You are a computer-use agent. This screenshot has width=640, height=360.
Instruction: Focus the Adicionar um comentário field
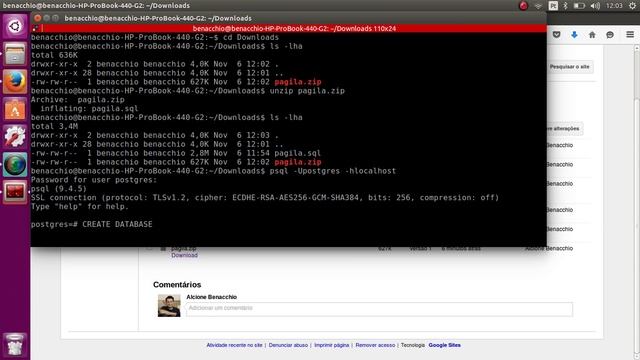click(379, 309)
